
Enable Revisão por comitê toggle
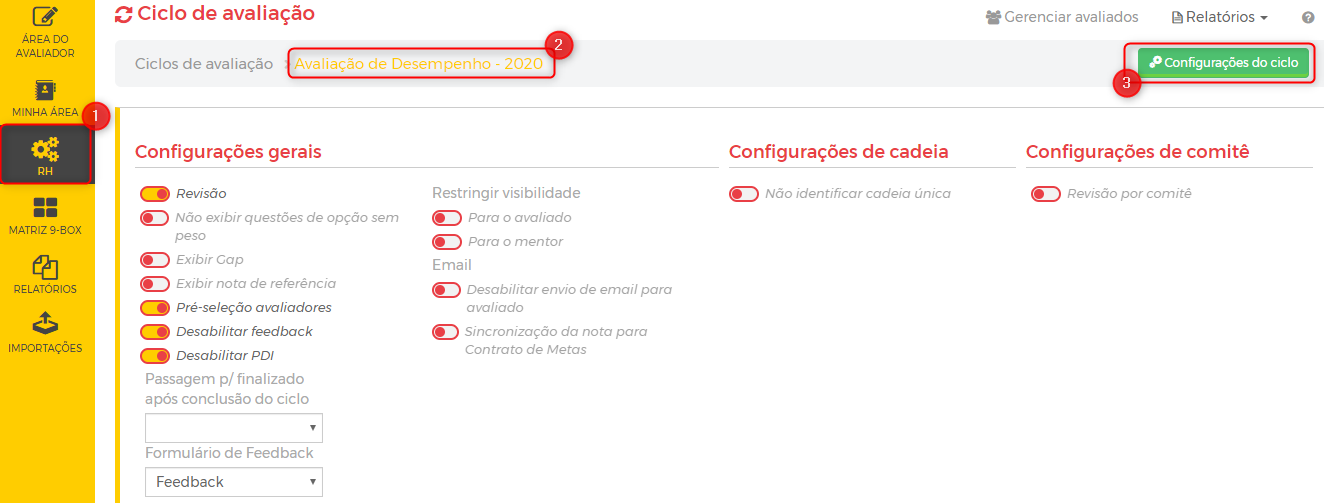[x=1045, y=194]
